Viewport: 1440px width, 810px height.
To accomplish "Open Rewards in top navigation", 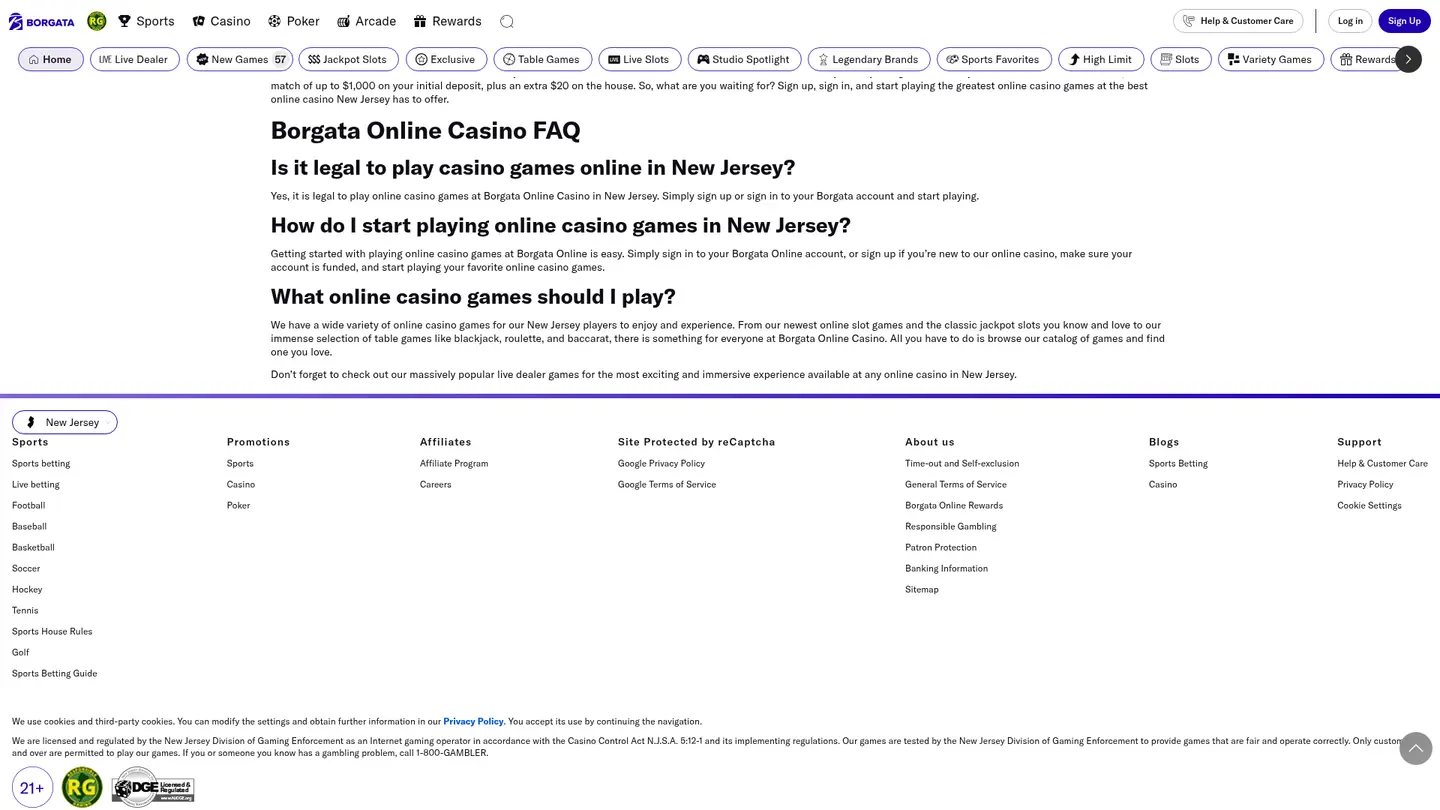I will click(x=447, y=21).
